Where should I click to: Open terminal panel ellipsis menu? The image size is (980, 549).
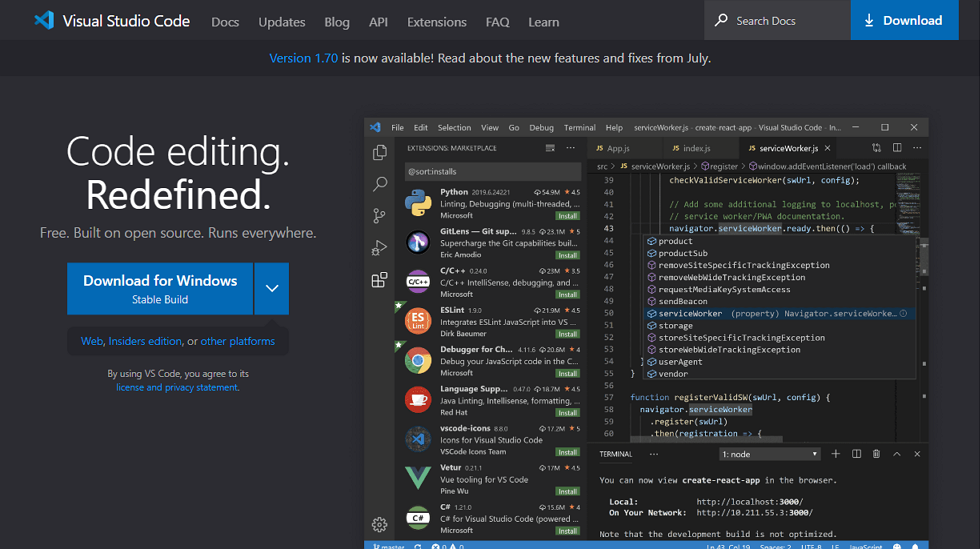click(x=654, y=455)
